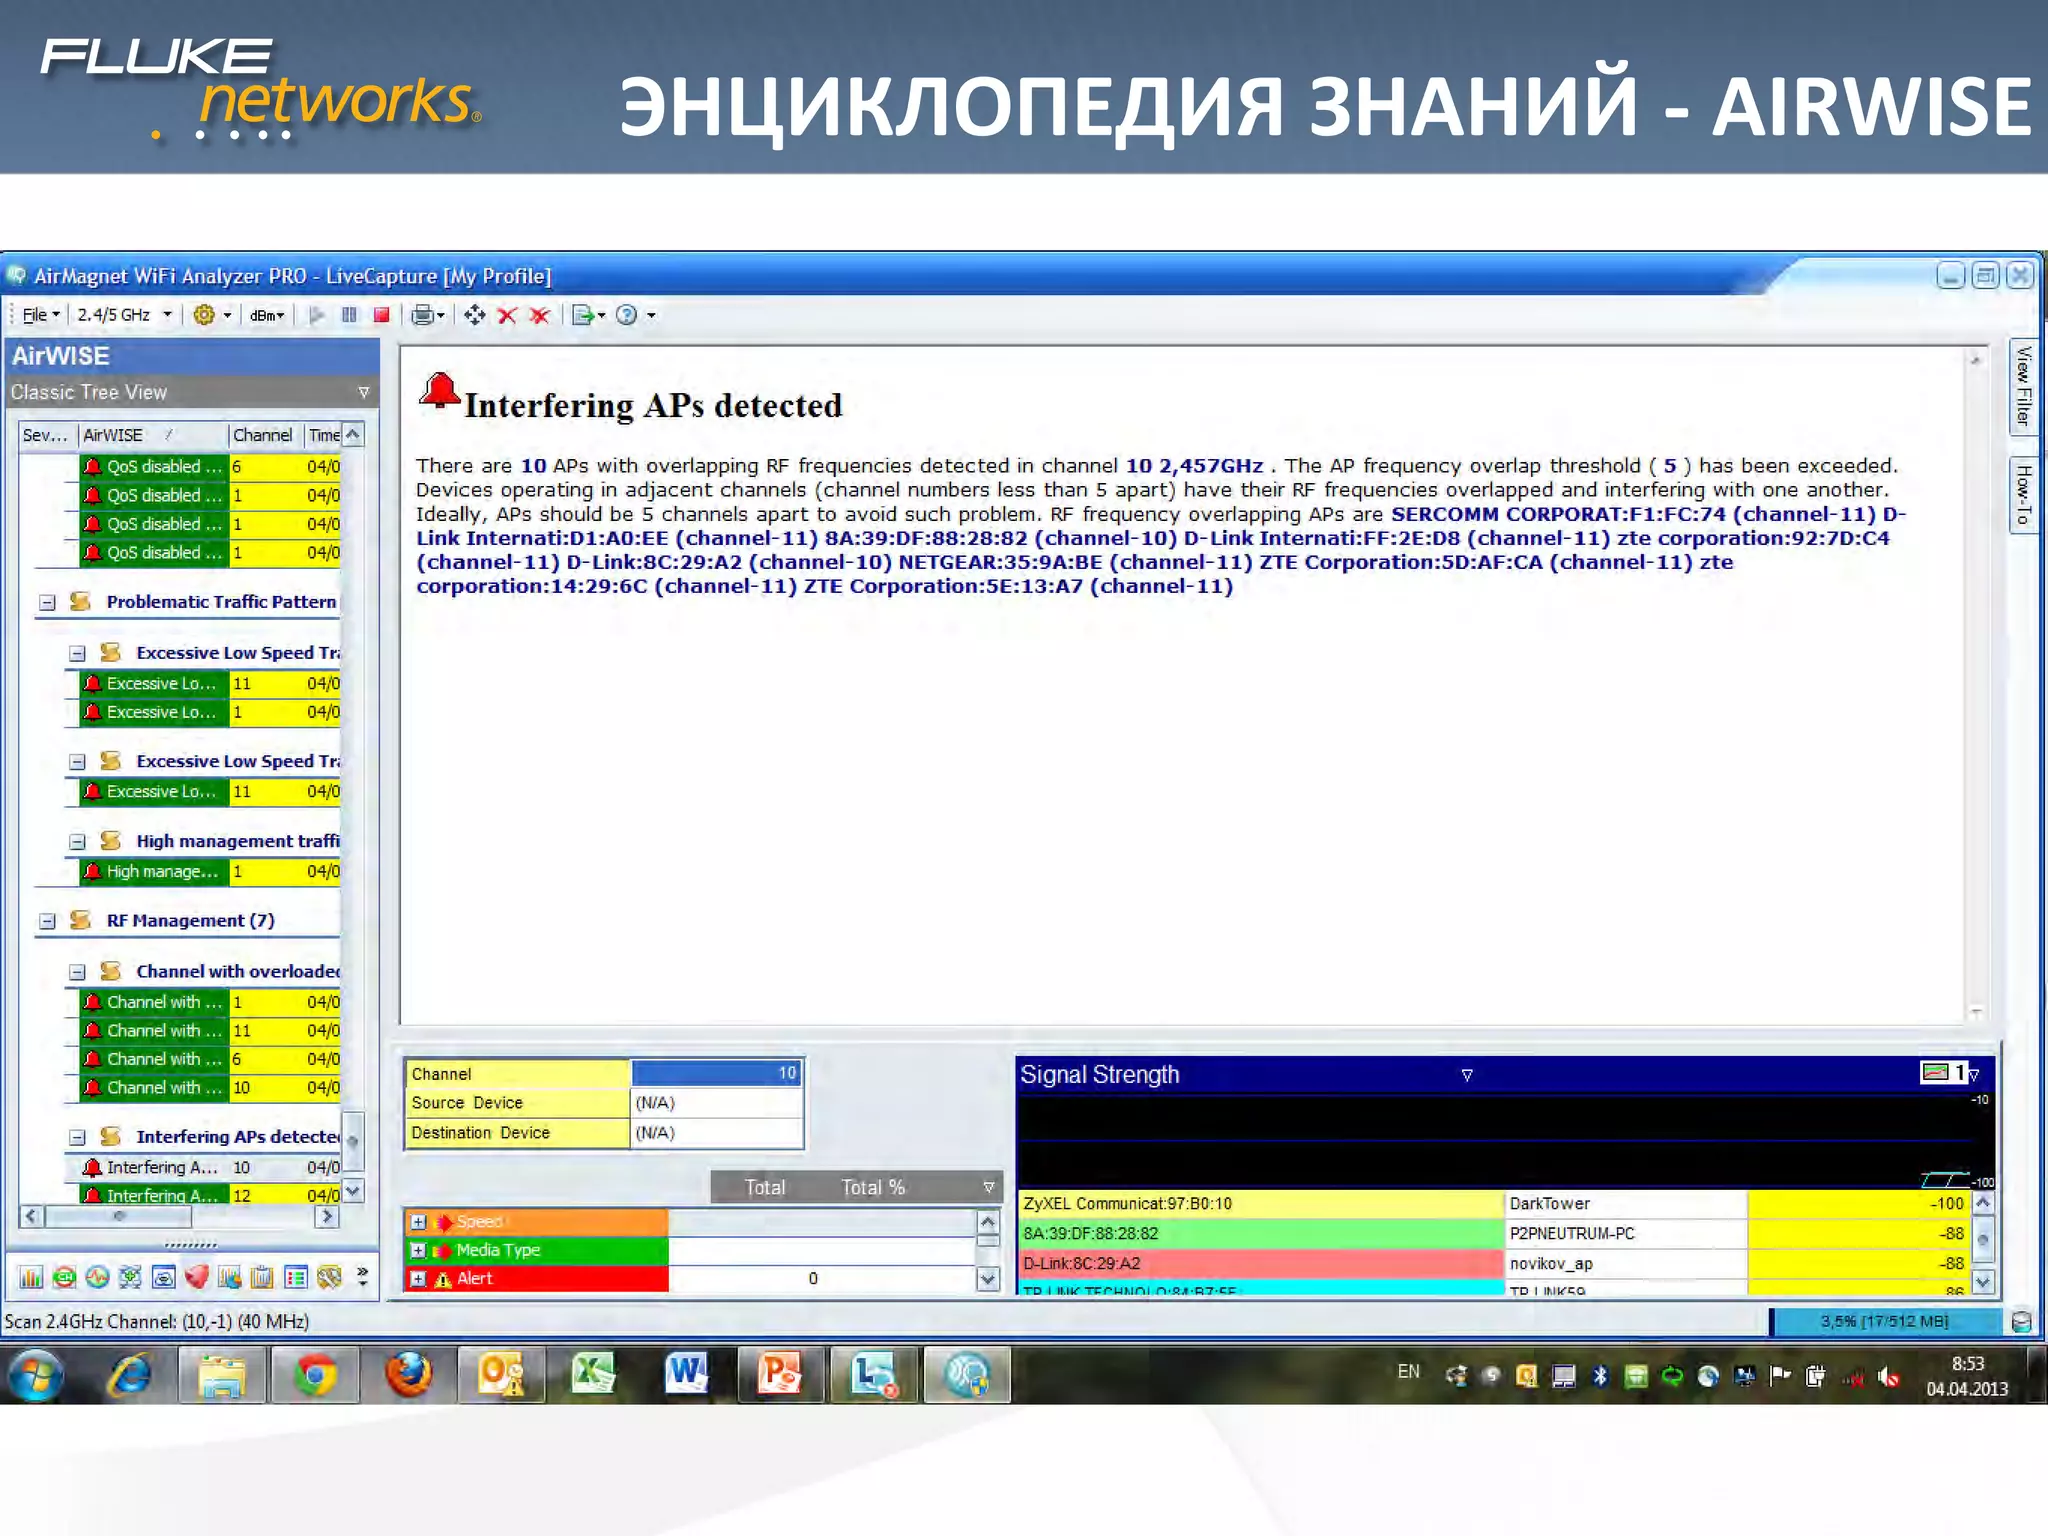Click the blue help question icon
This screenshot has width=2048, height=1536.
click(x=627, y=315)
